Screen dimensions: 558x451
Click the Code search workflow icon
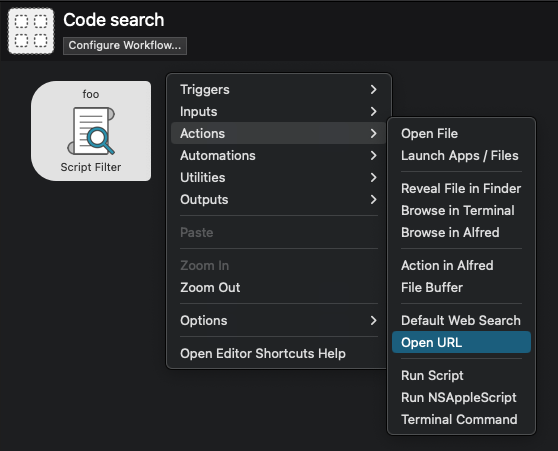[31, 31]
